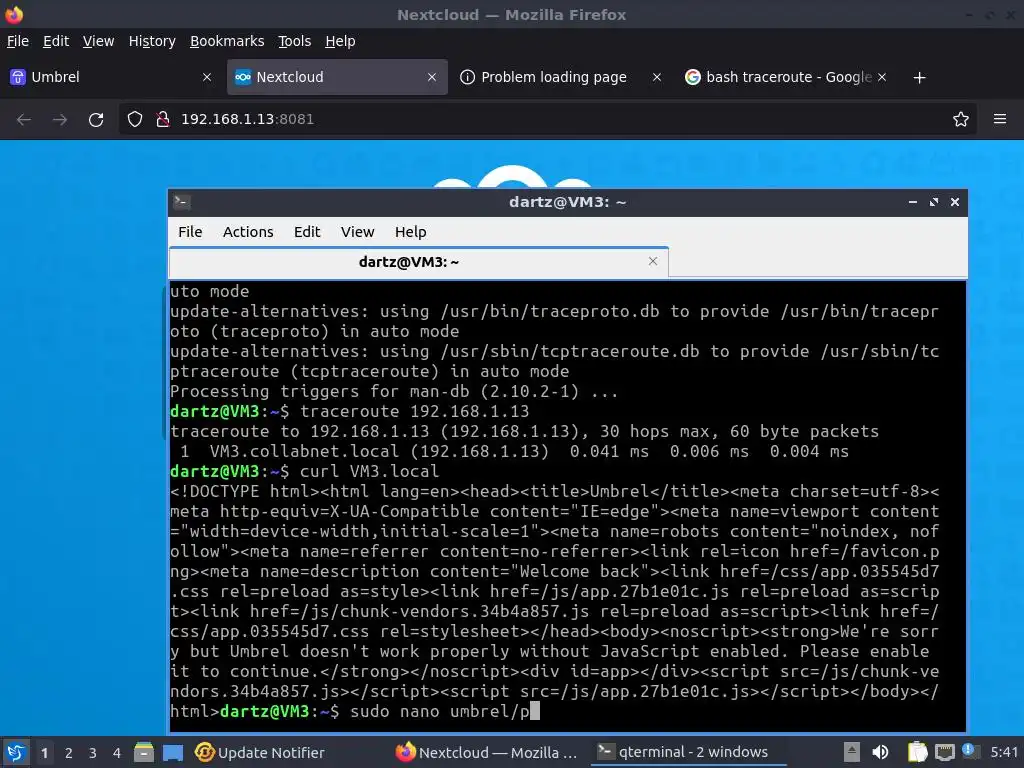Screen dimensions: 1024x768
Task: Reload the current page
Action: [x=96, y=120]
